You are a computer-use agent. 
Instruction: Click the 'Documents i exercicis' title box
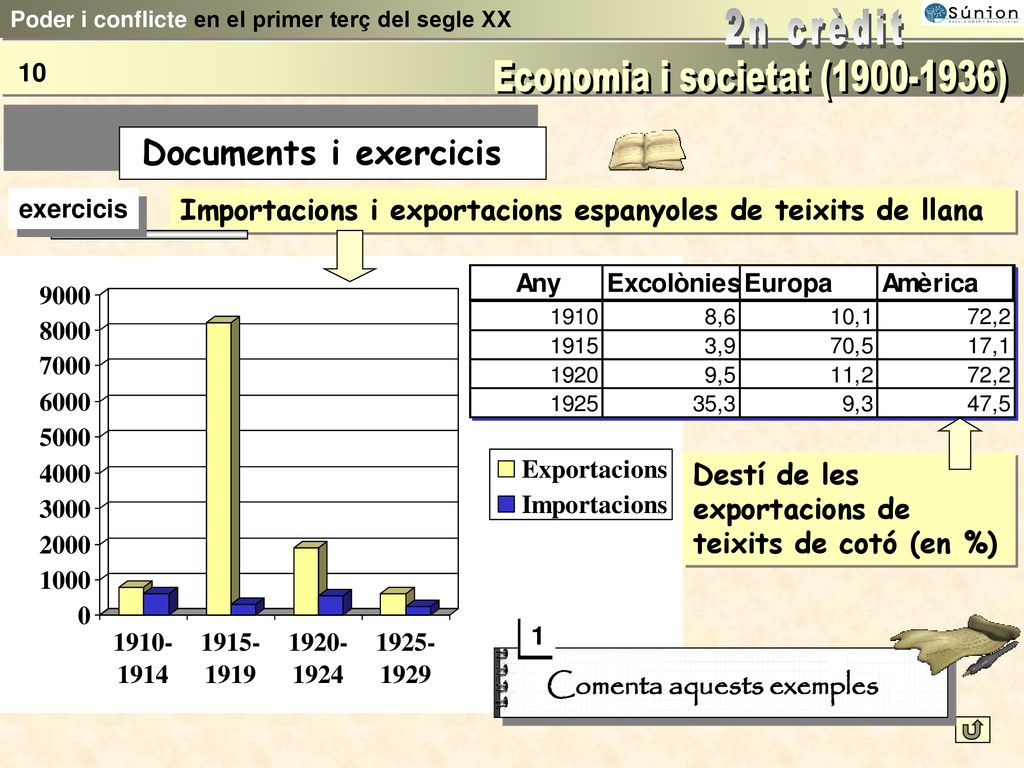pos(332,153)
